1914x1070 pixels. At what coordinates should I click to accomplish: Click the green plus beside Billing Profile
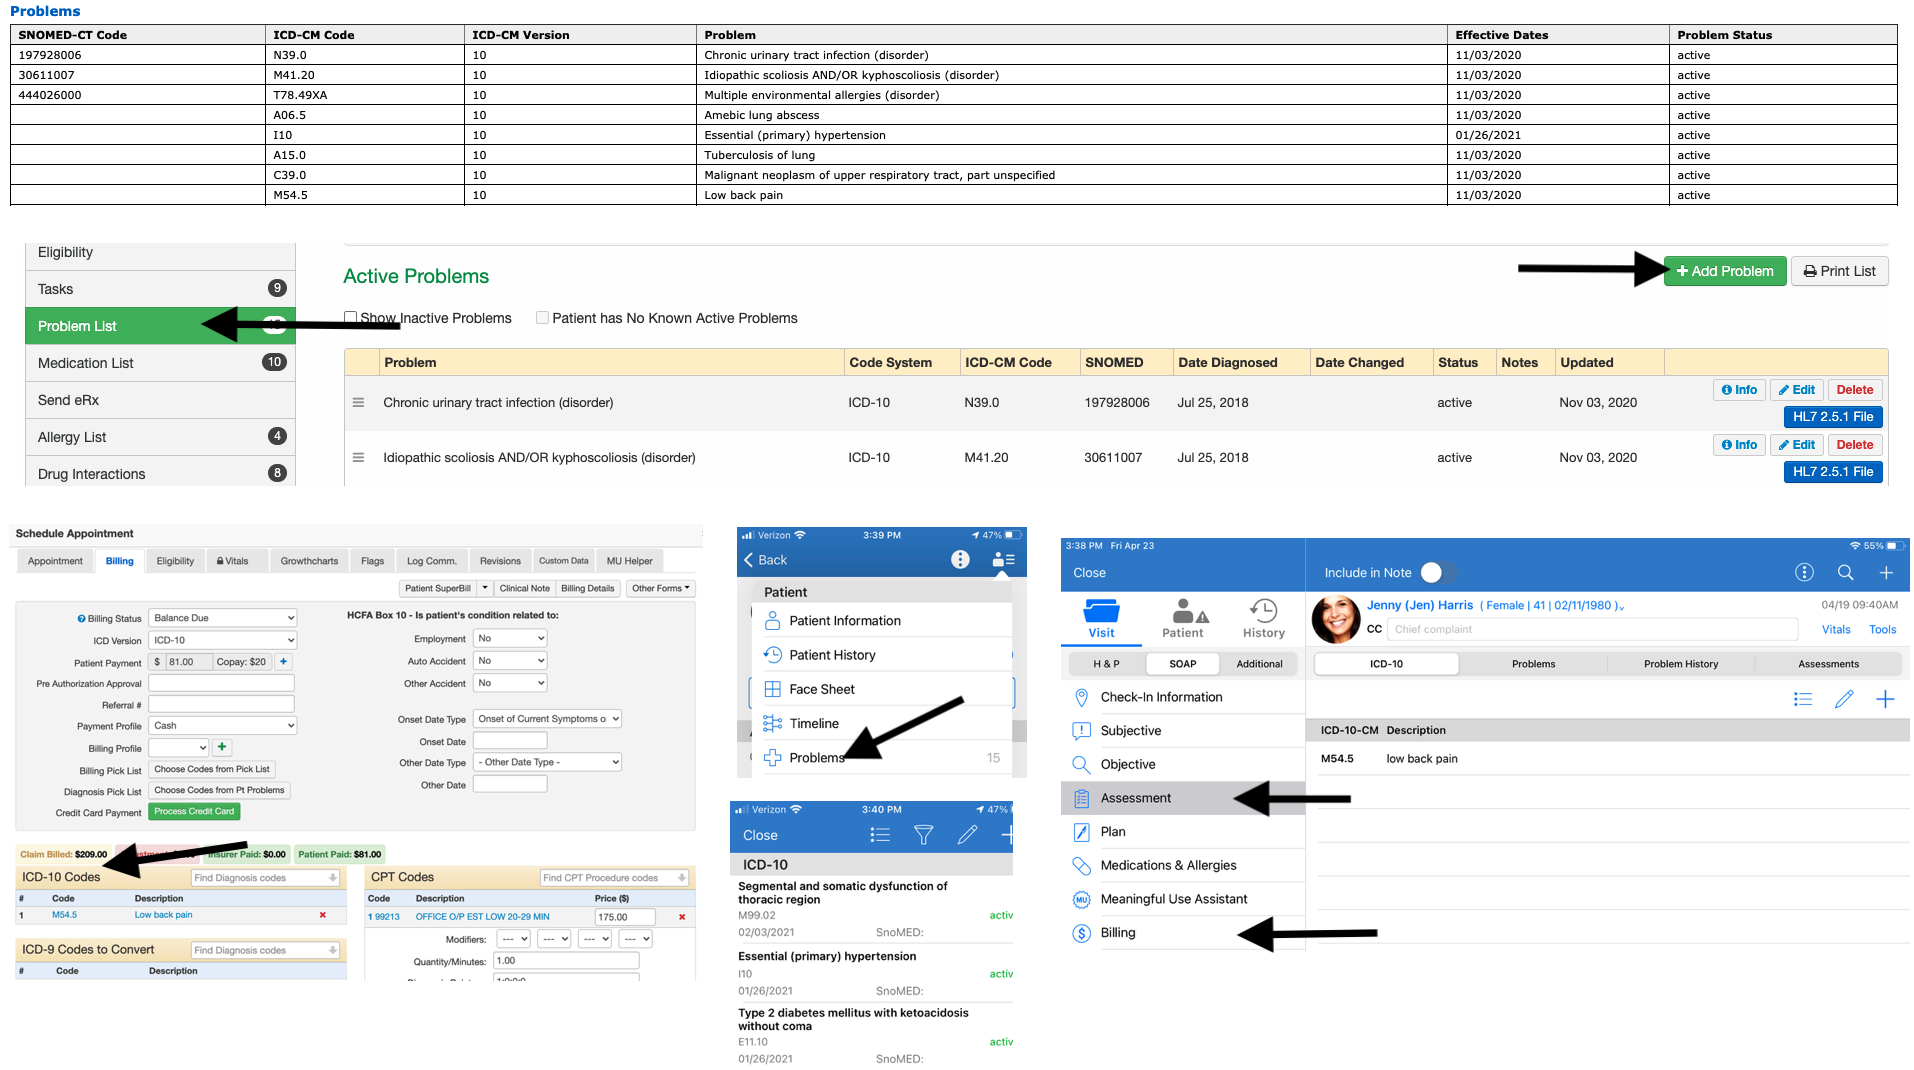click(222, 747)
